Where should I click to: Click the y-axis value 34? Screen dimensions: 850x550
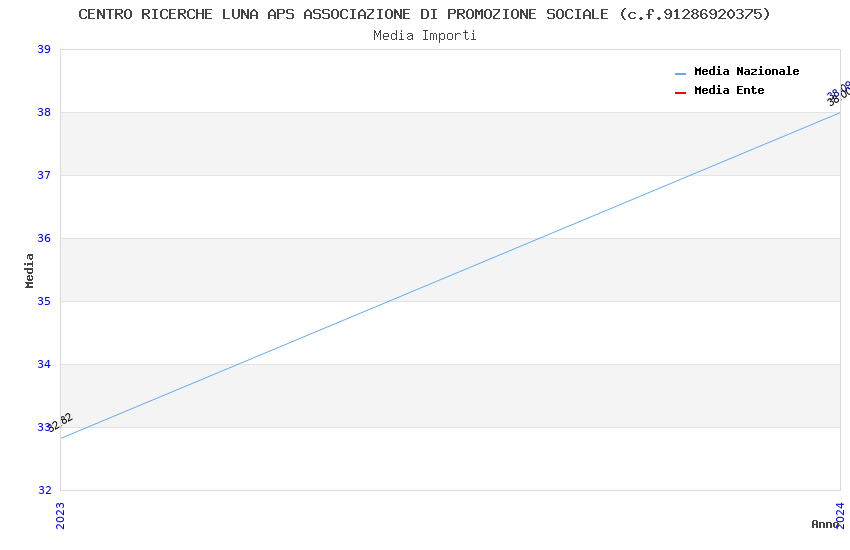[x=44, y=364]
